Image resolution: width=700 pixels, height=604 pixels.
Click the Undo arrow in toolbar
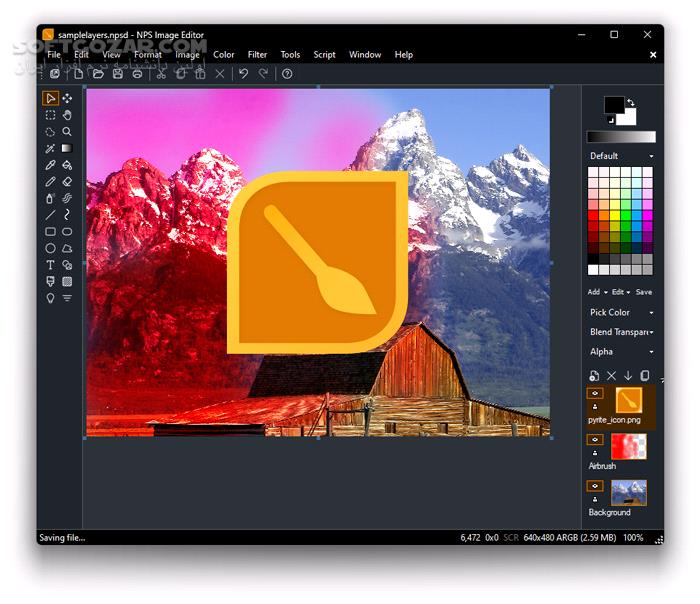click(243, 74)
